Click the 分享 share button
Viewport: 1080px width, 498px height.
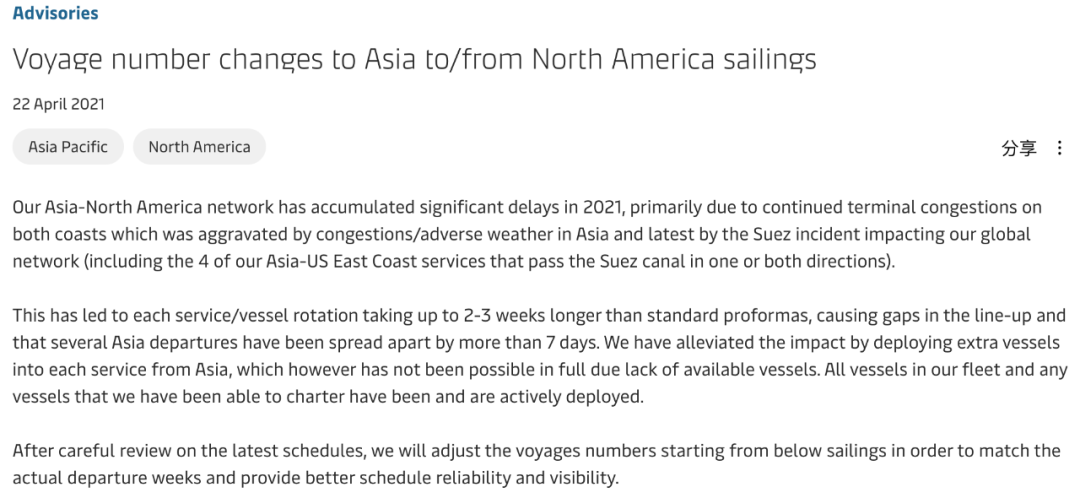pyautogui.click(x=1019, y=148)
